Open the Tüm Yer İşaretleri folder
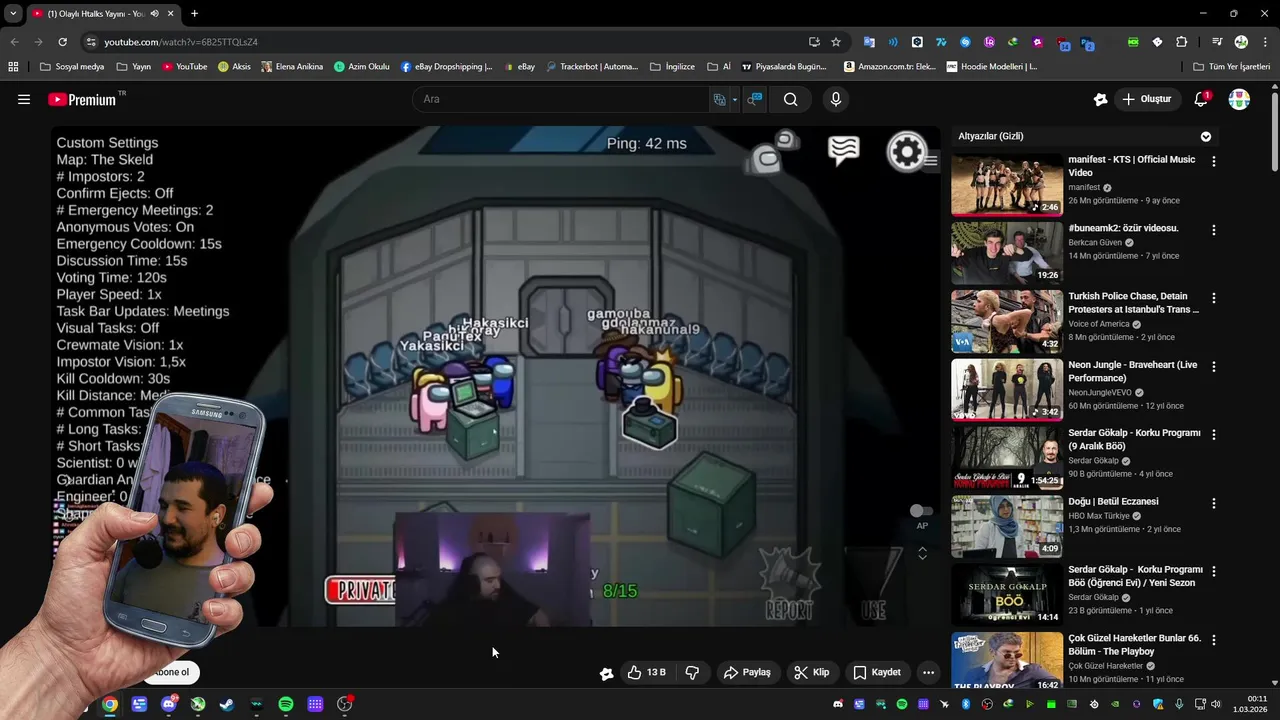The height and width of the screenshot is (720, 1280). pos(1232,67)
